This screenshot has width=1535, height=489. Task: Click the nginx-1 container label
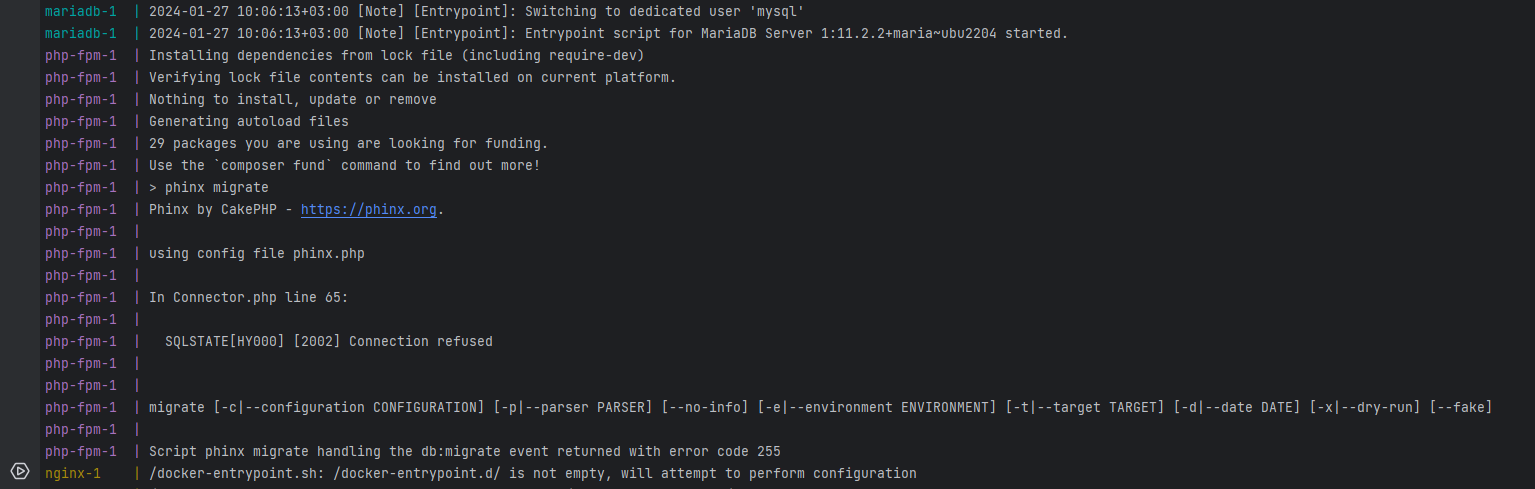(73, 473)
